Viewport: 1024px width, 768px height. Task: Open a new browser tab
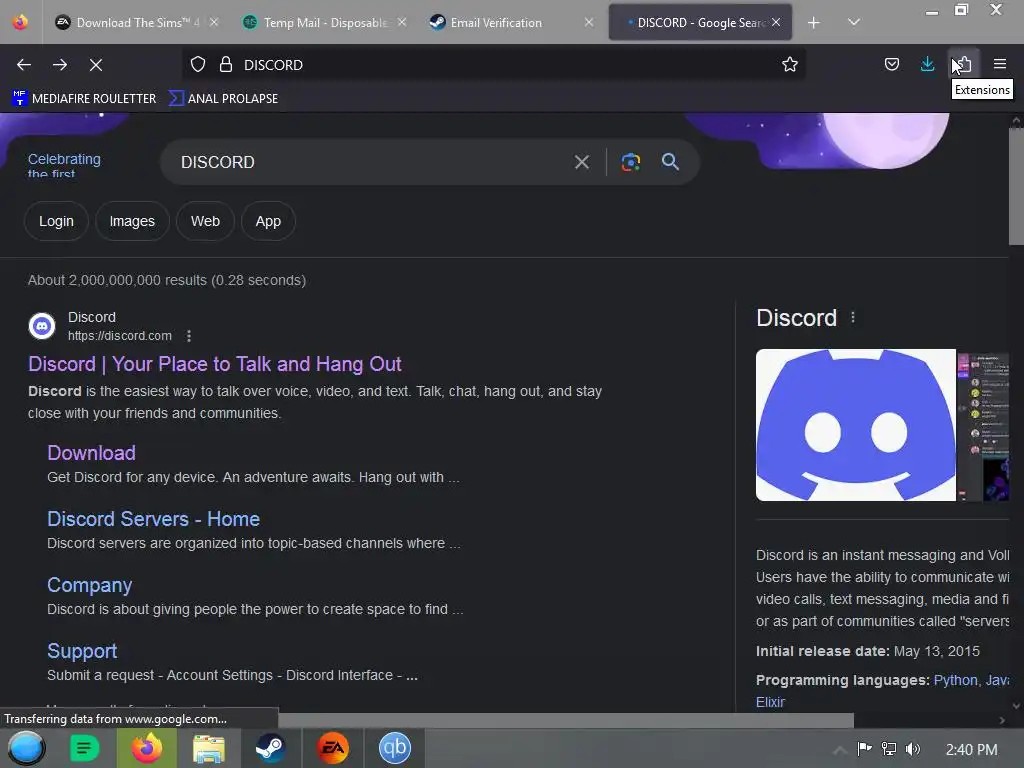(x=814, y=23)
